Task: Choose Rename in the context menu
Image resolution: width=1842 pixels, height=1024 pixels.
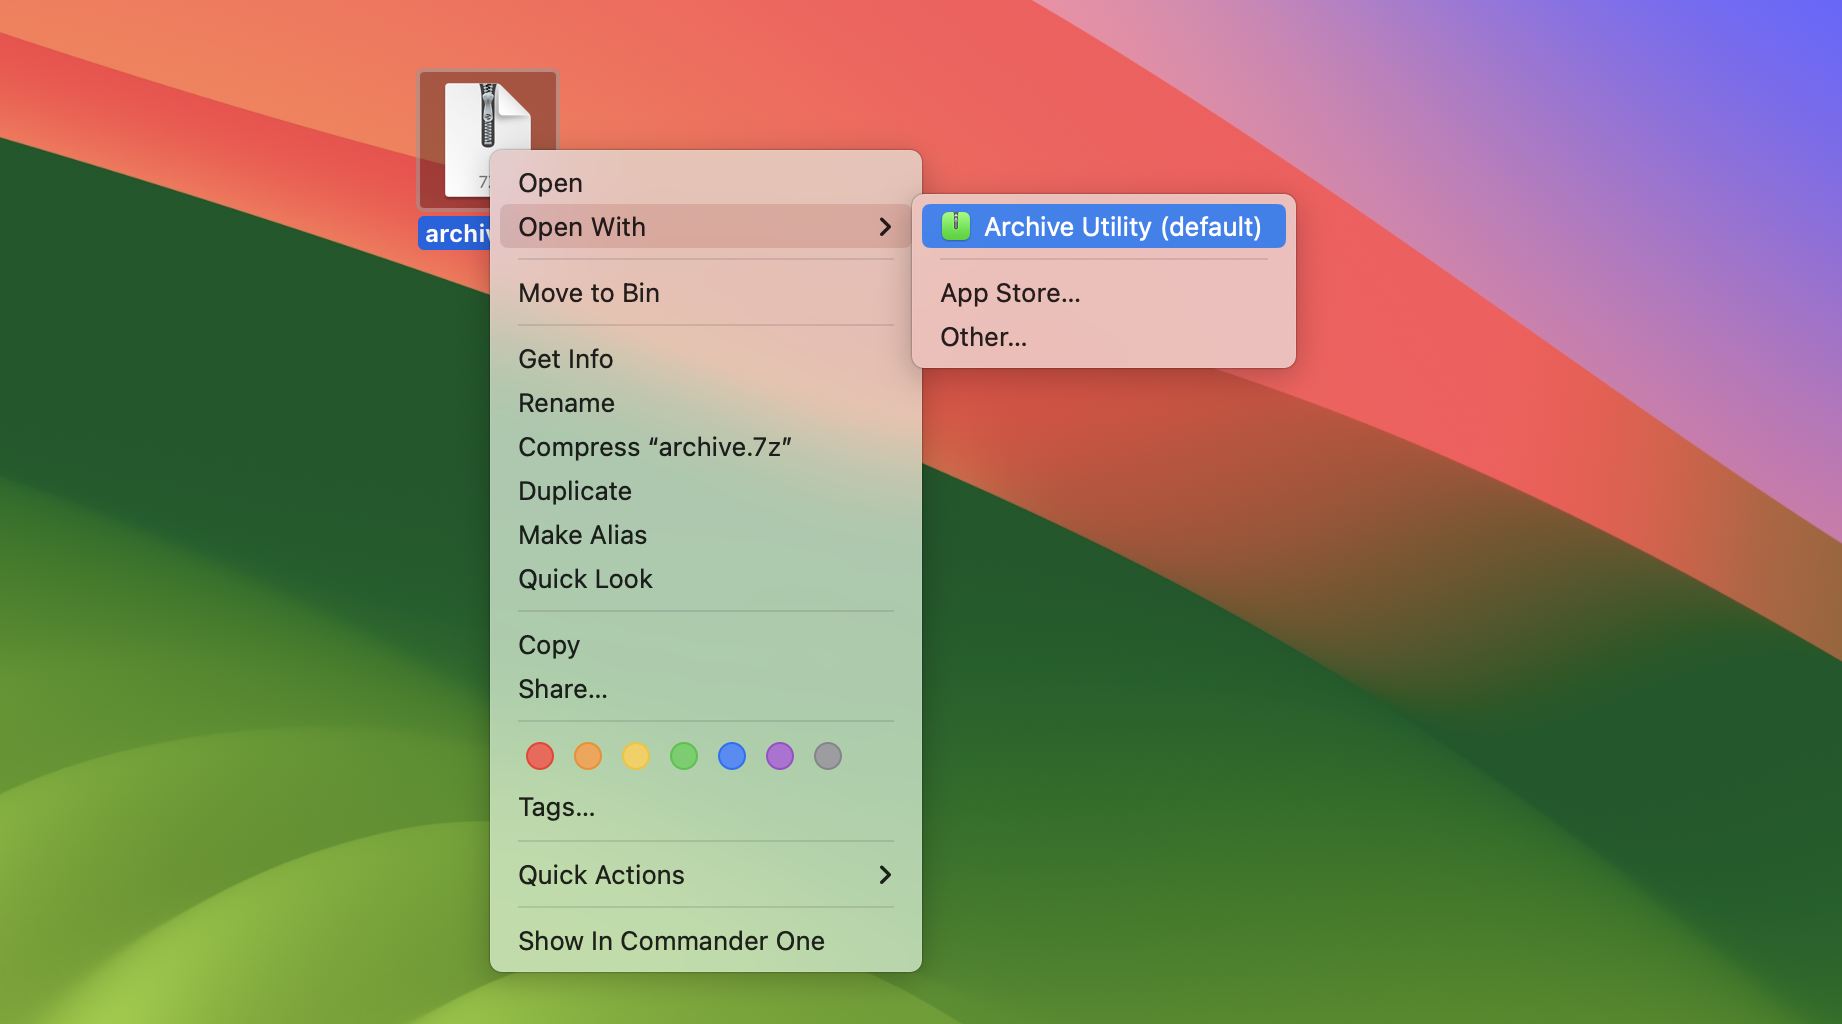Action: [705, 403]
